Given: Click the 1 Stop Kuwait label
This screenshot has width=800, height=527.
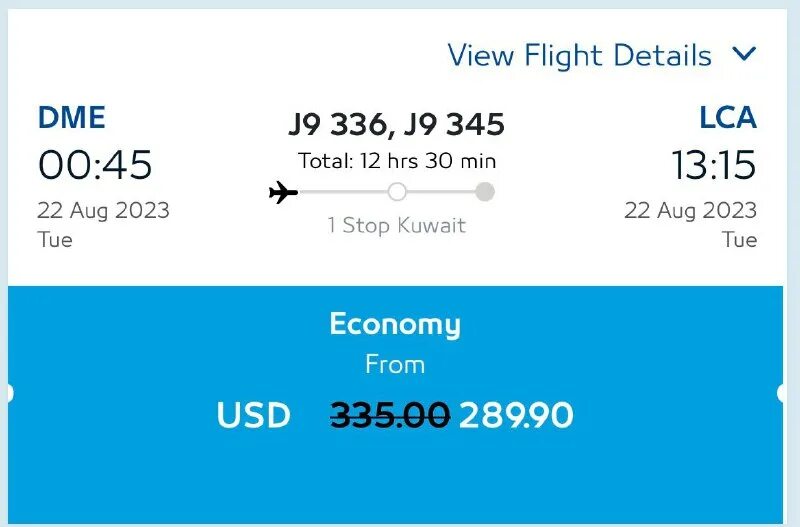Looking at the screenshot, I should [x=397, y=225].
